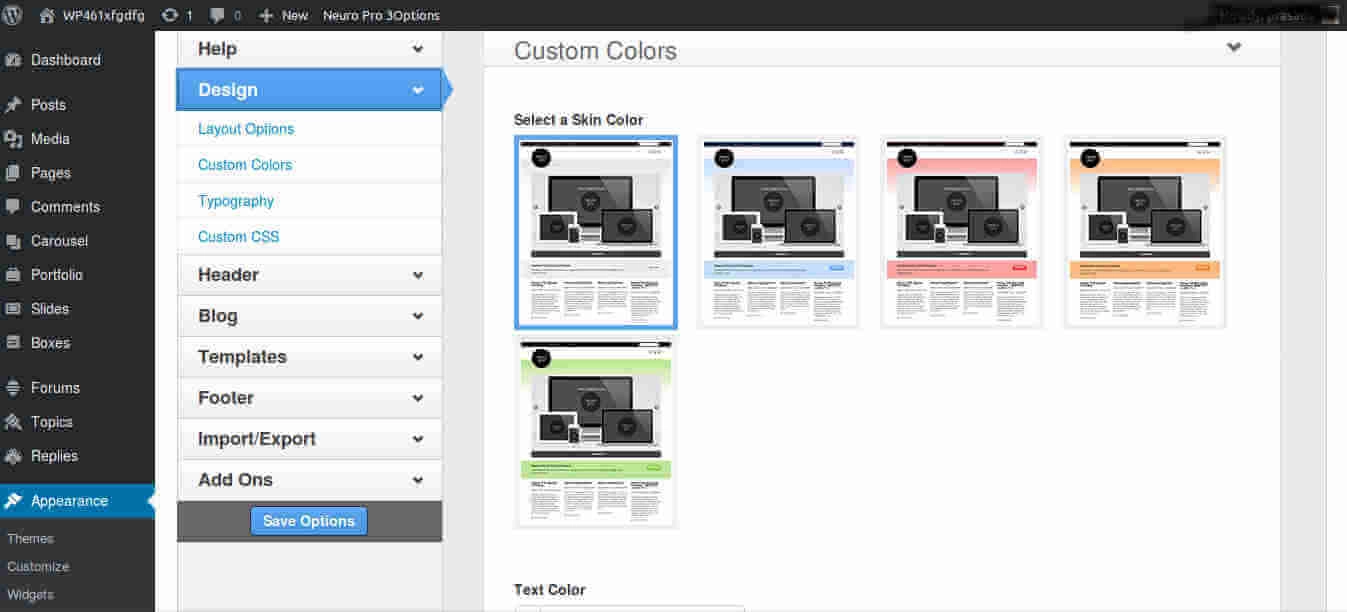Viewport: 1347px width, 612px height.
Task: Select the red skin color thumbnail
Action: pyautogui.click(x=961, y=232)
